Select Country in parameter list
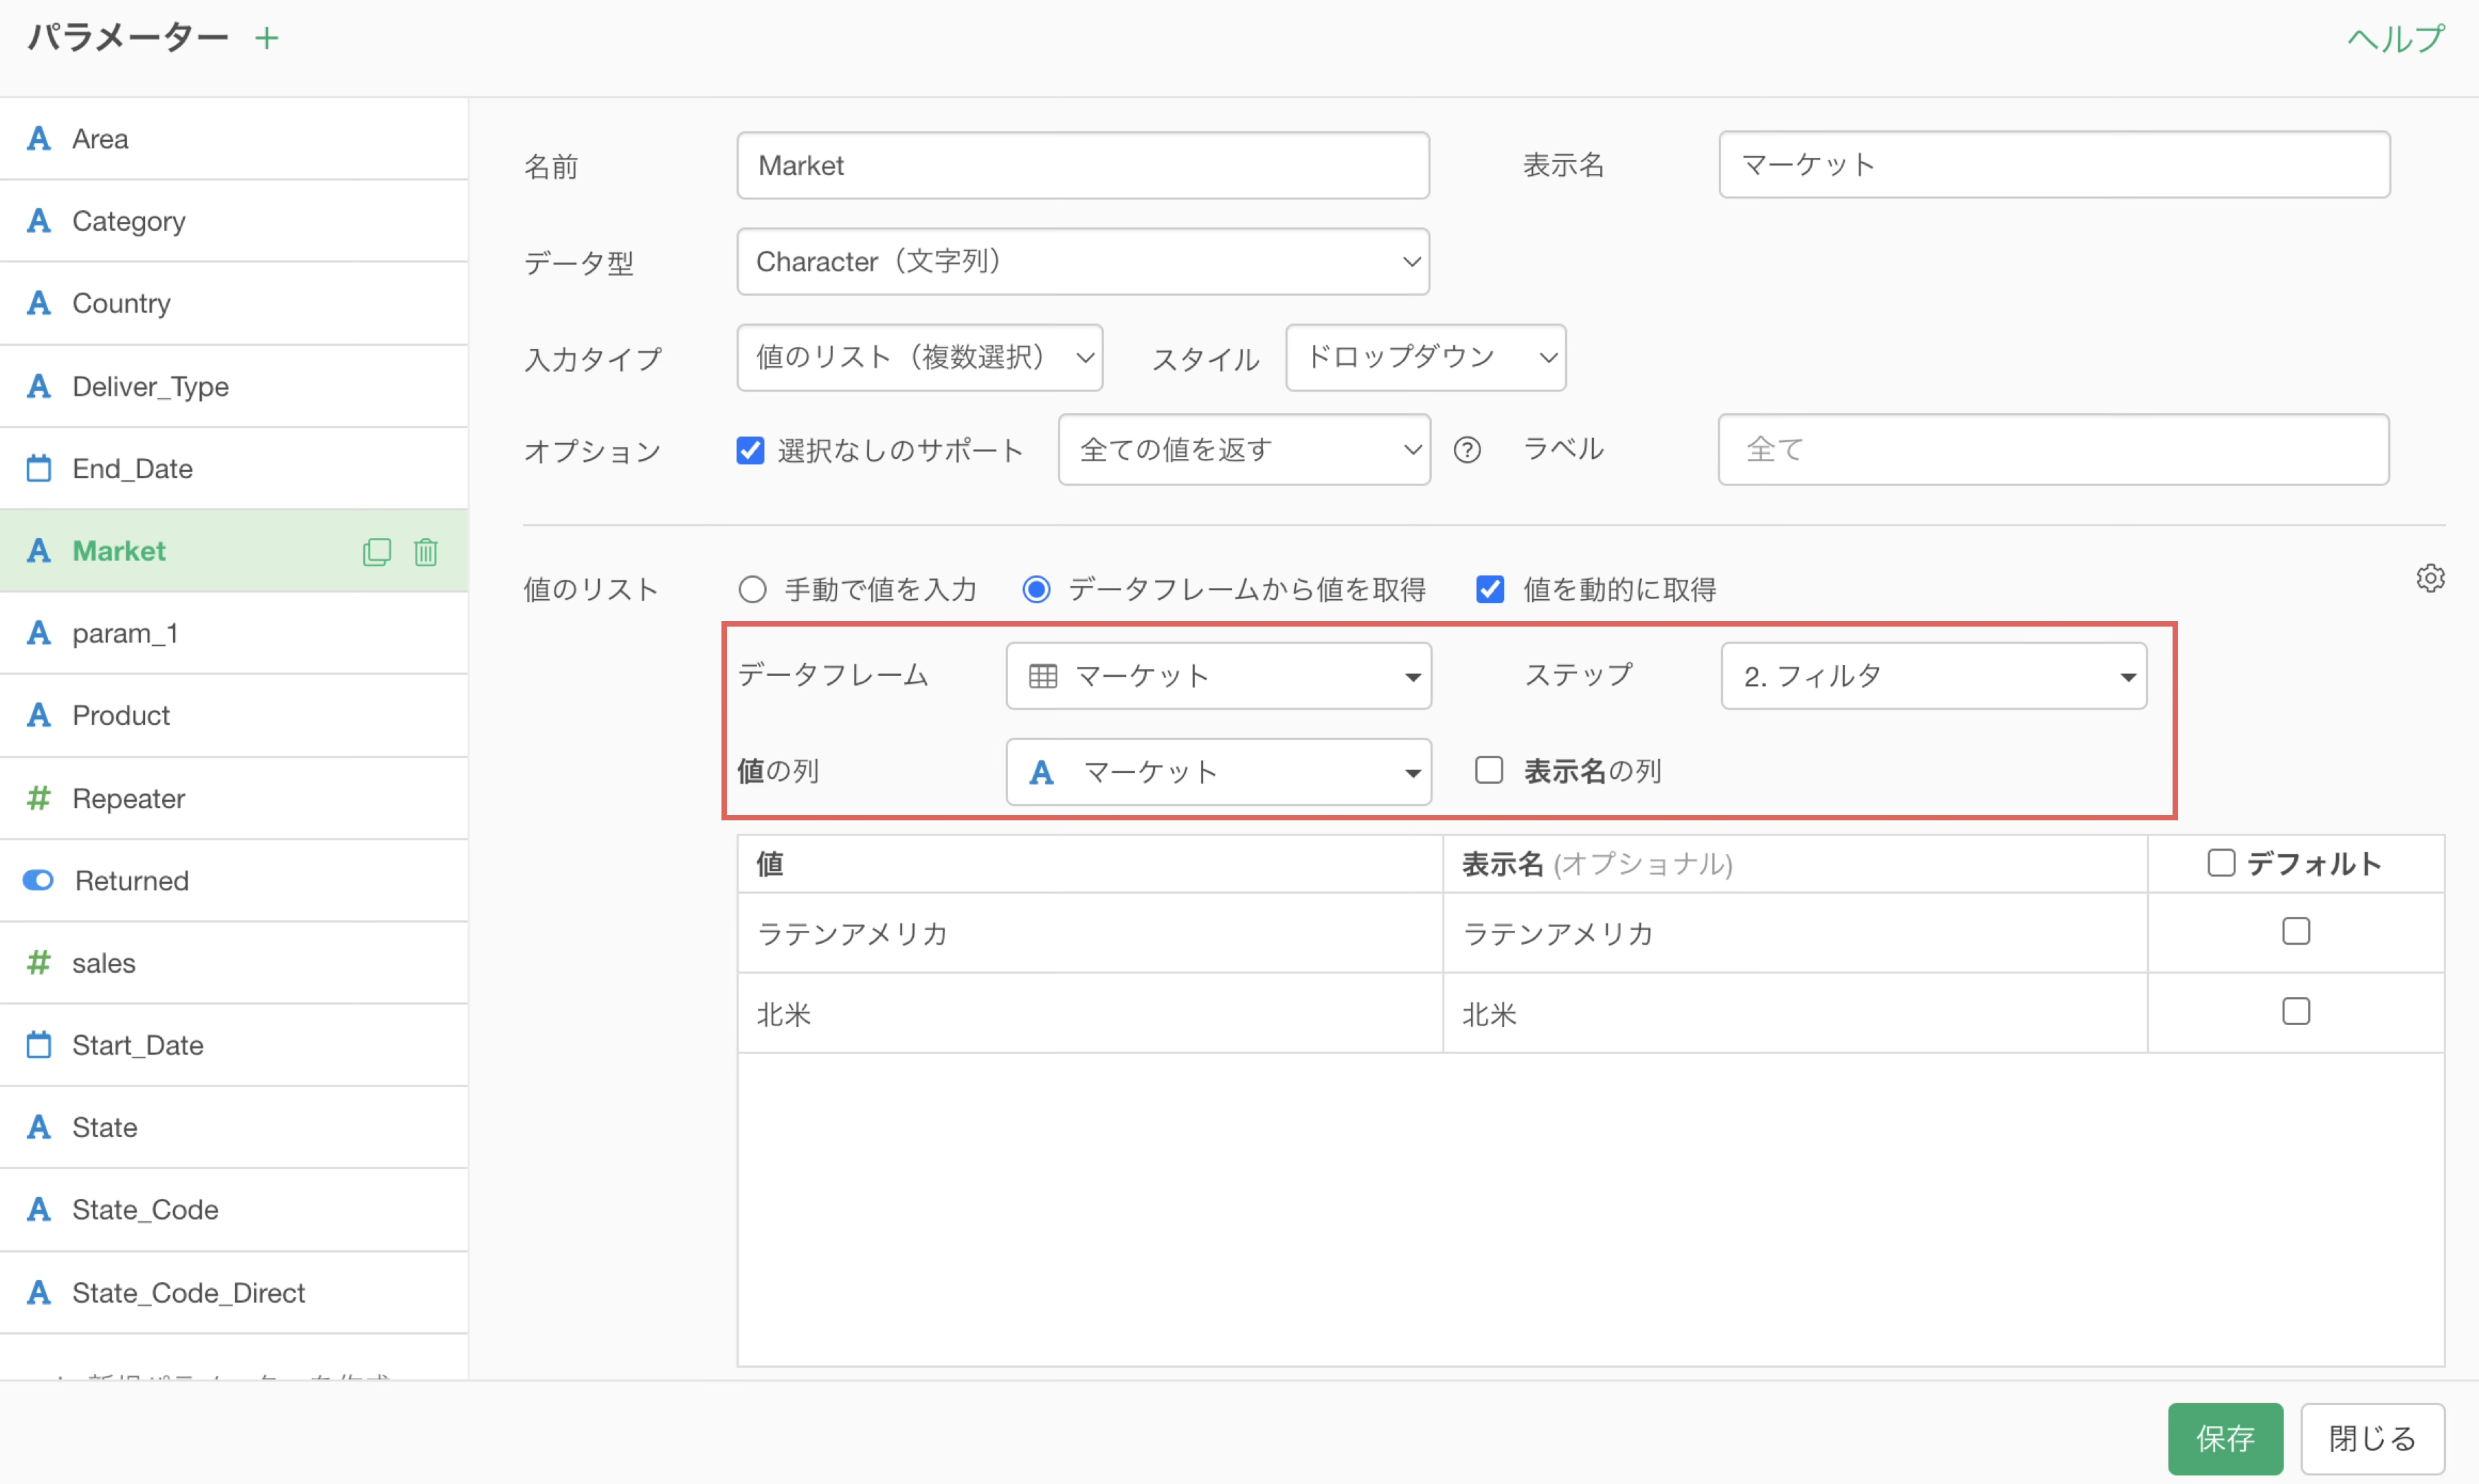 [121, 304]
